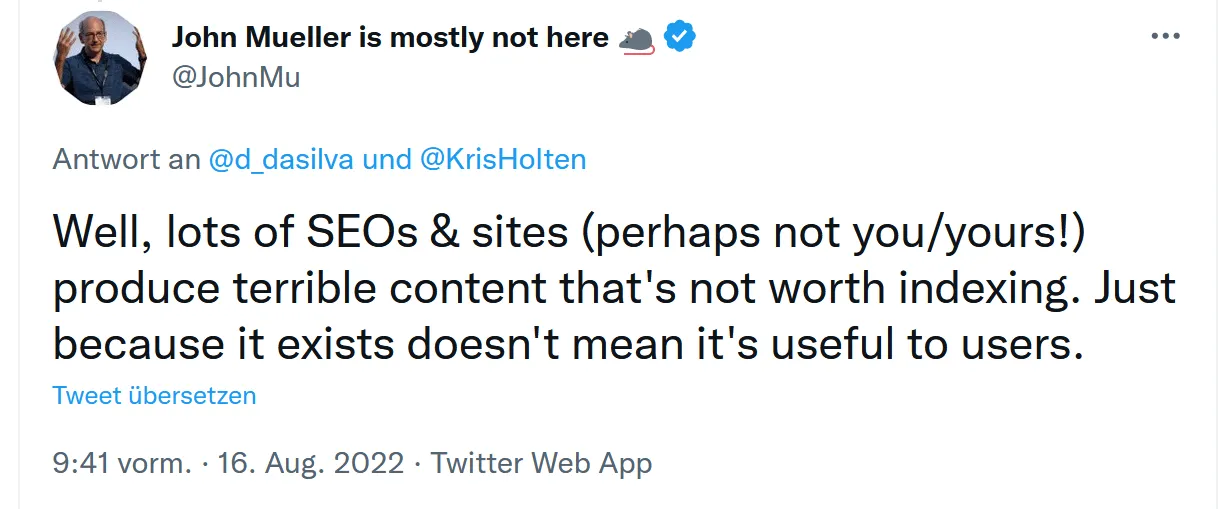Open the @KrisHolten profile mention
The width and height of the screenshot is (1219, 509).
pos(505,159)
